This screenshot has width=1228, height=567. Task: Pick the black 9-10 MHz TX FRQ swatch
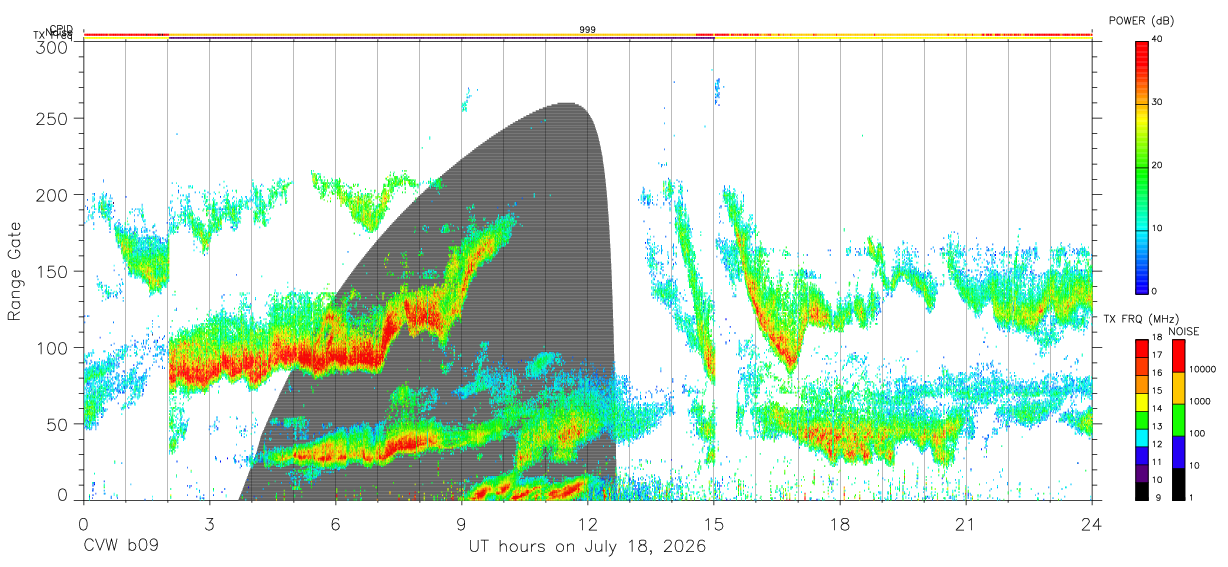[x=1141, y=490]
